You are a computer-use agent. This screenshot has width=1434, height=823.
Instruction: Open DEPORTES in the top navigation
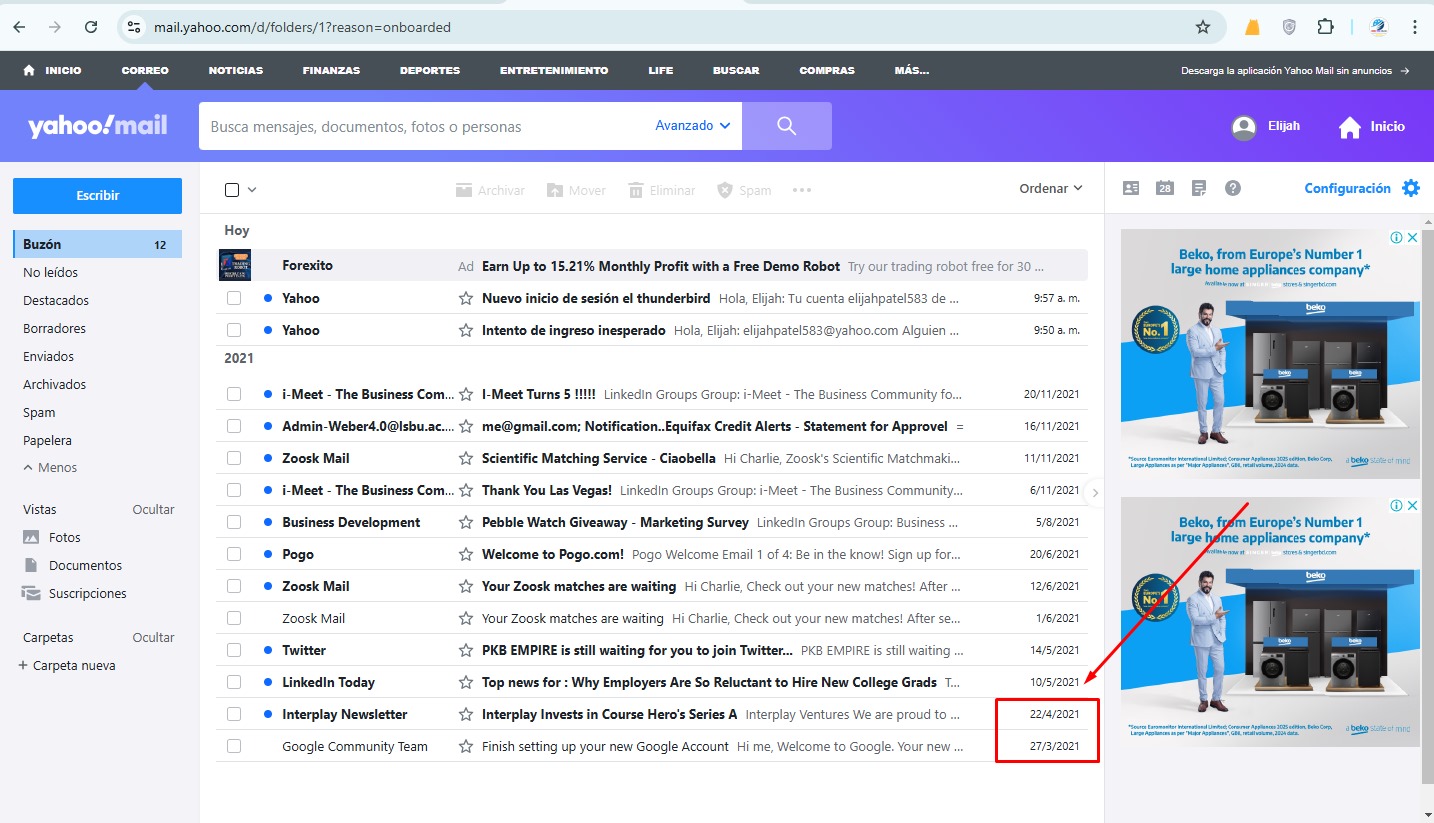coord(430,71)
